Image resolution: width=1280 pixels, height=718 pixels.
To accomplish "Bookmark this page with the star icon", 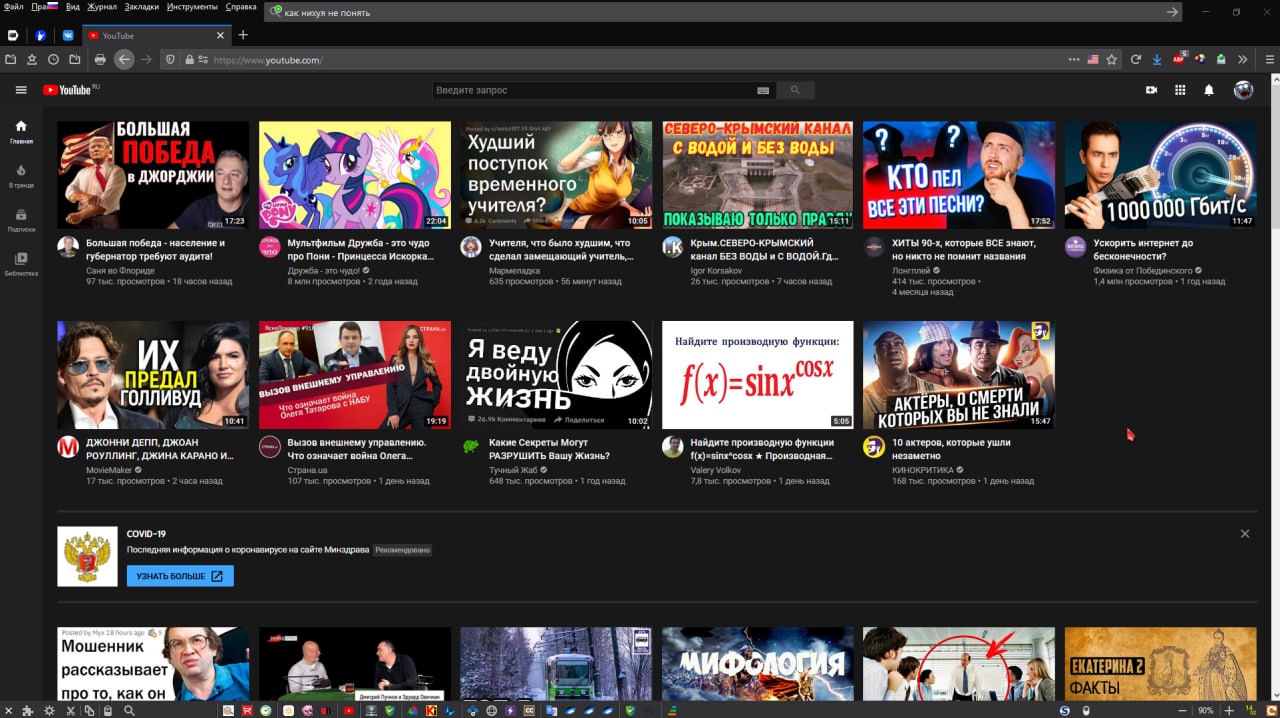I will [x=1111, y=59].
